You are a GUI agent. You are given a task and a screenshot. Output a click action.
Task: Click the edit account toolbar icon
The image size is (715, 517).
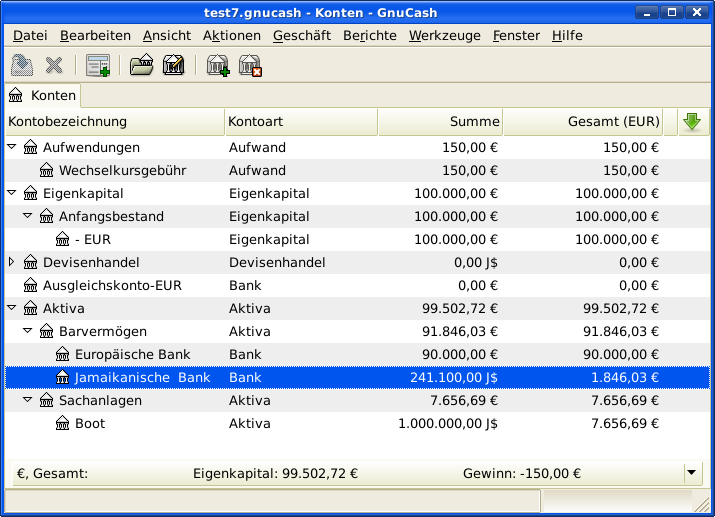point(173,66)
